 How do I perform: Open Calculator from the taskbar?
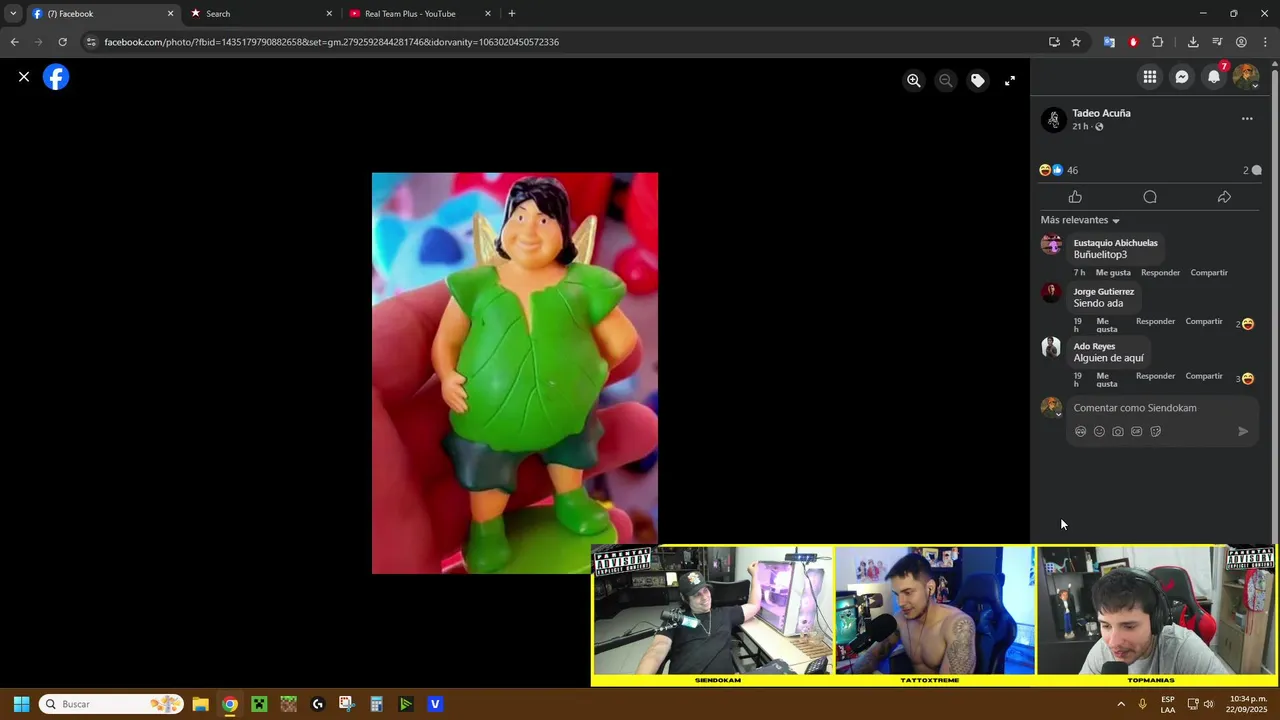click(x=376, y=704)
